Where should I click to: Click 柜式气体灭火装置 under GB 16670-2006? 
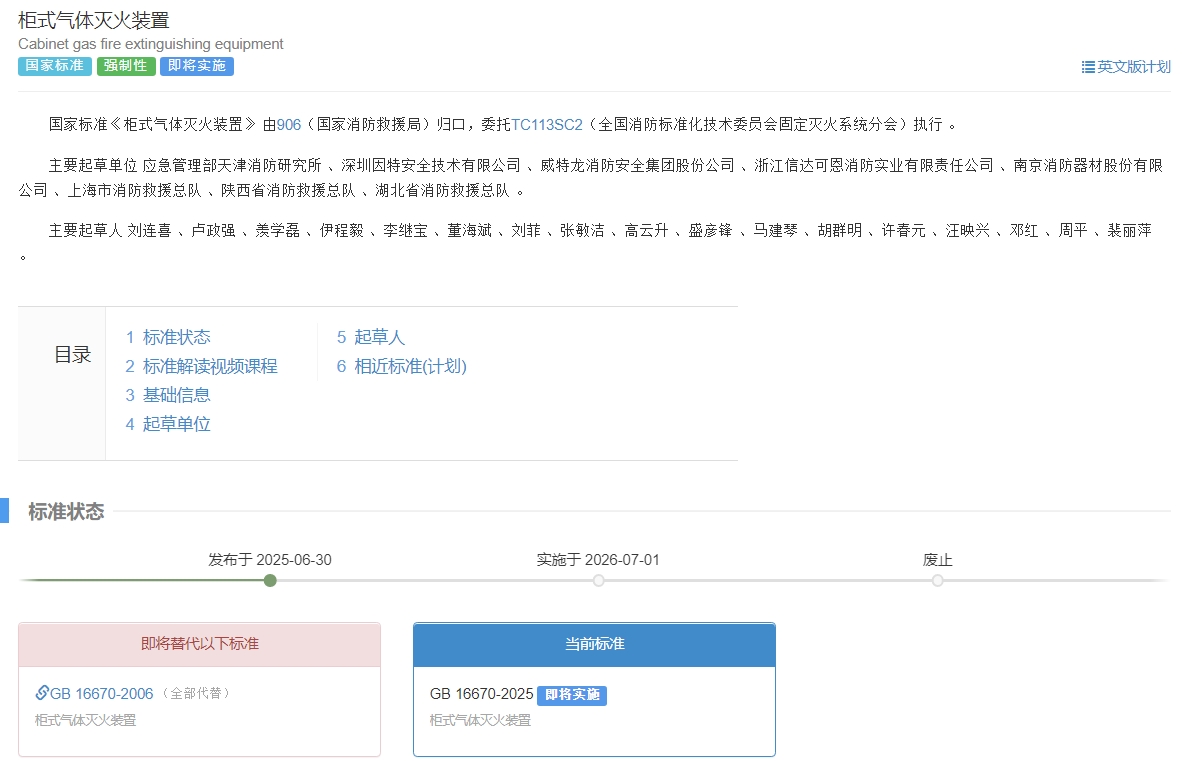pyautogui.click(x=85, y=720)
